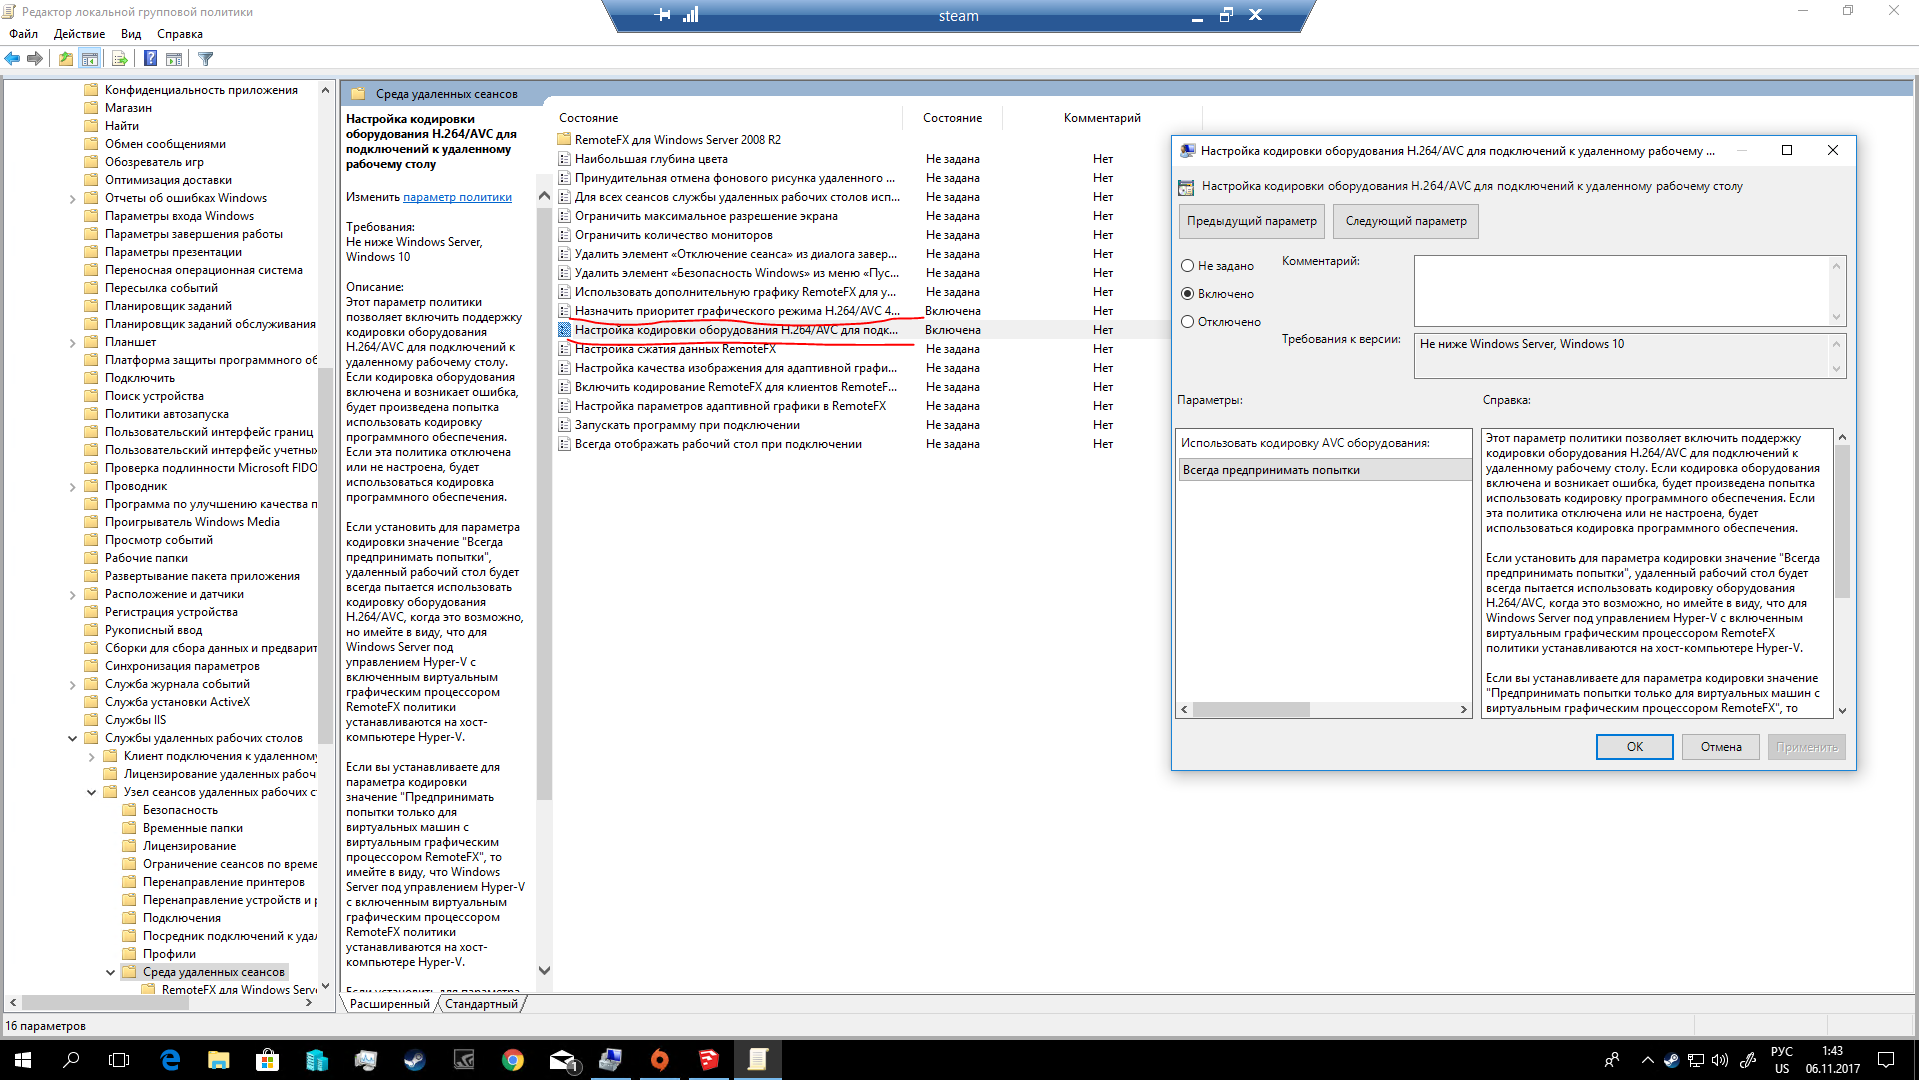Click the export list toolbar icon

[119, 58]
